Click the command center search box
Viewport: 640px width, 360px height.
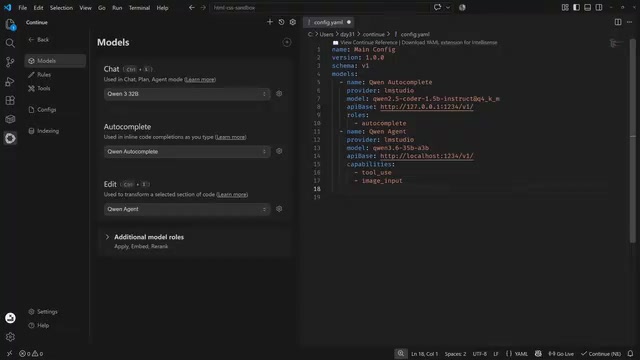pyautogui.click(x=320, y=7)
